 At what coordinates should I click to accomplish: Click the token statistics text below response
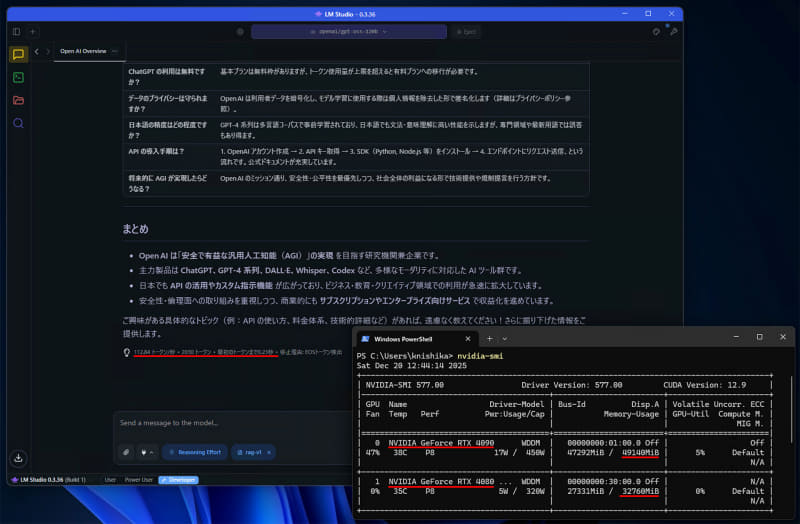(x=238, y=353)
